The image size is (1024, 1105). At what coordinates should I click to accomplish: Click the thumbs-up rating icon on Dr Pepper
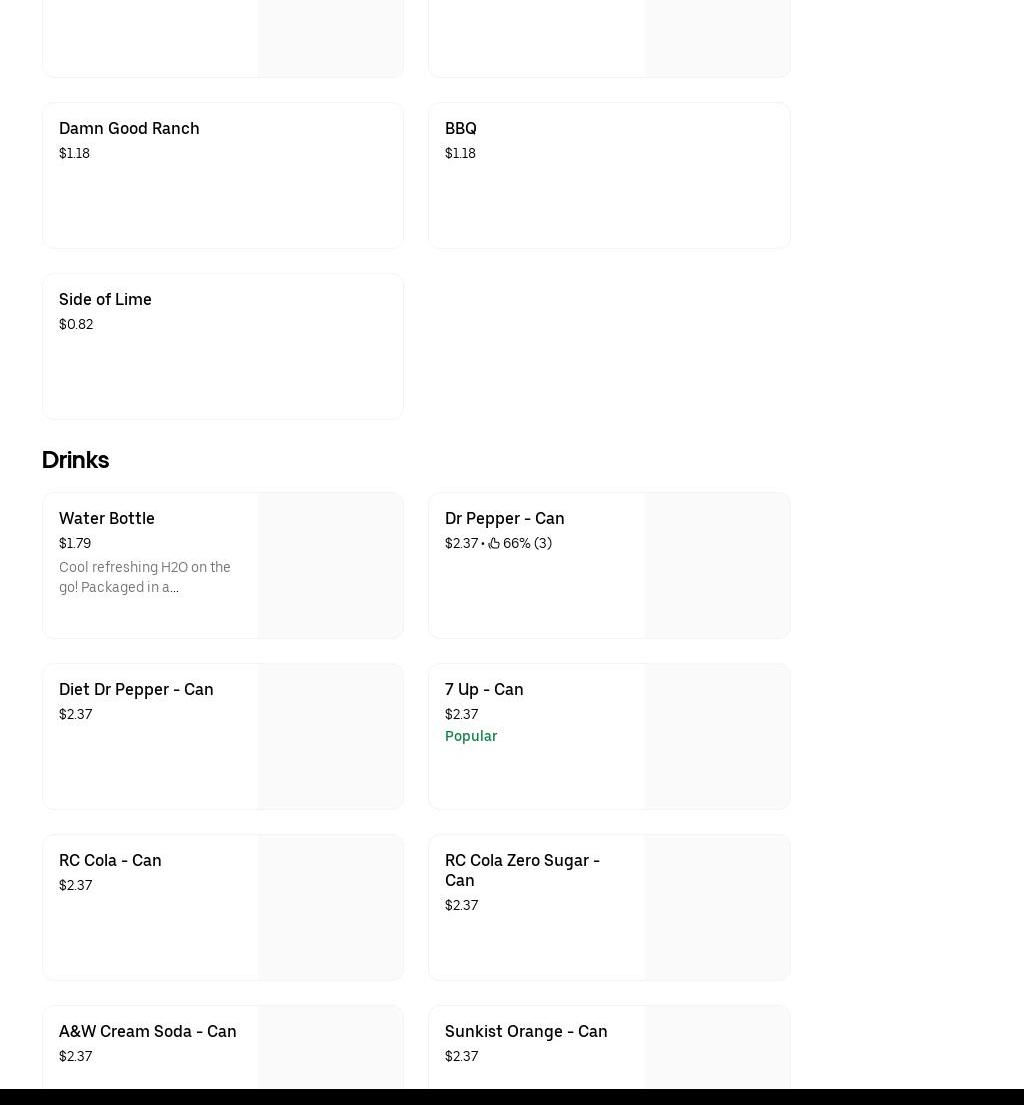coord(494,543)
